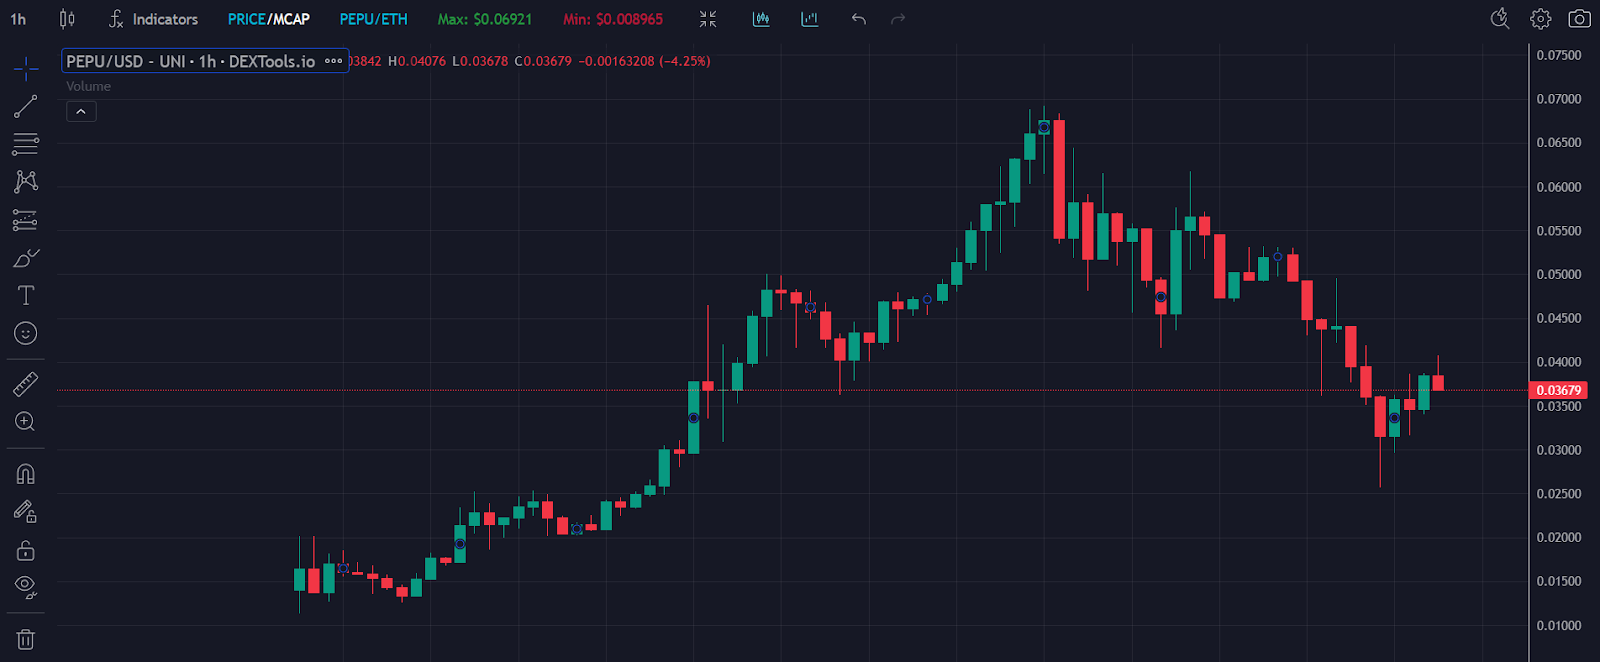Click the -4.25% change readout

point(685,61)
